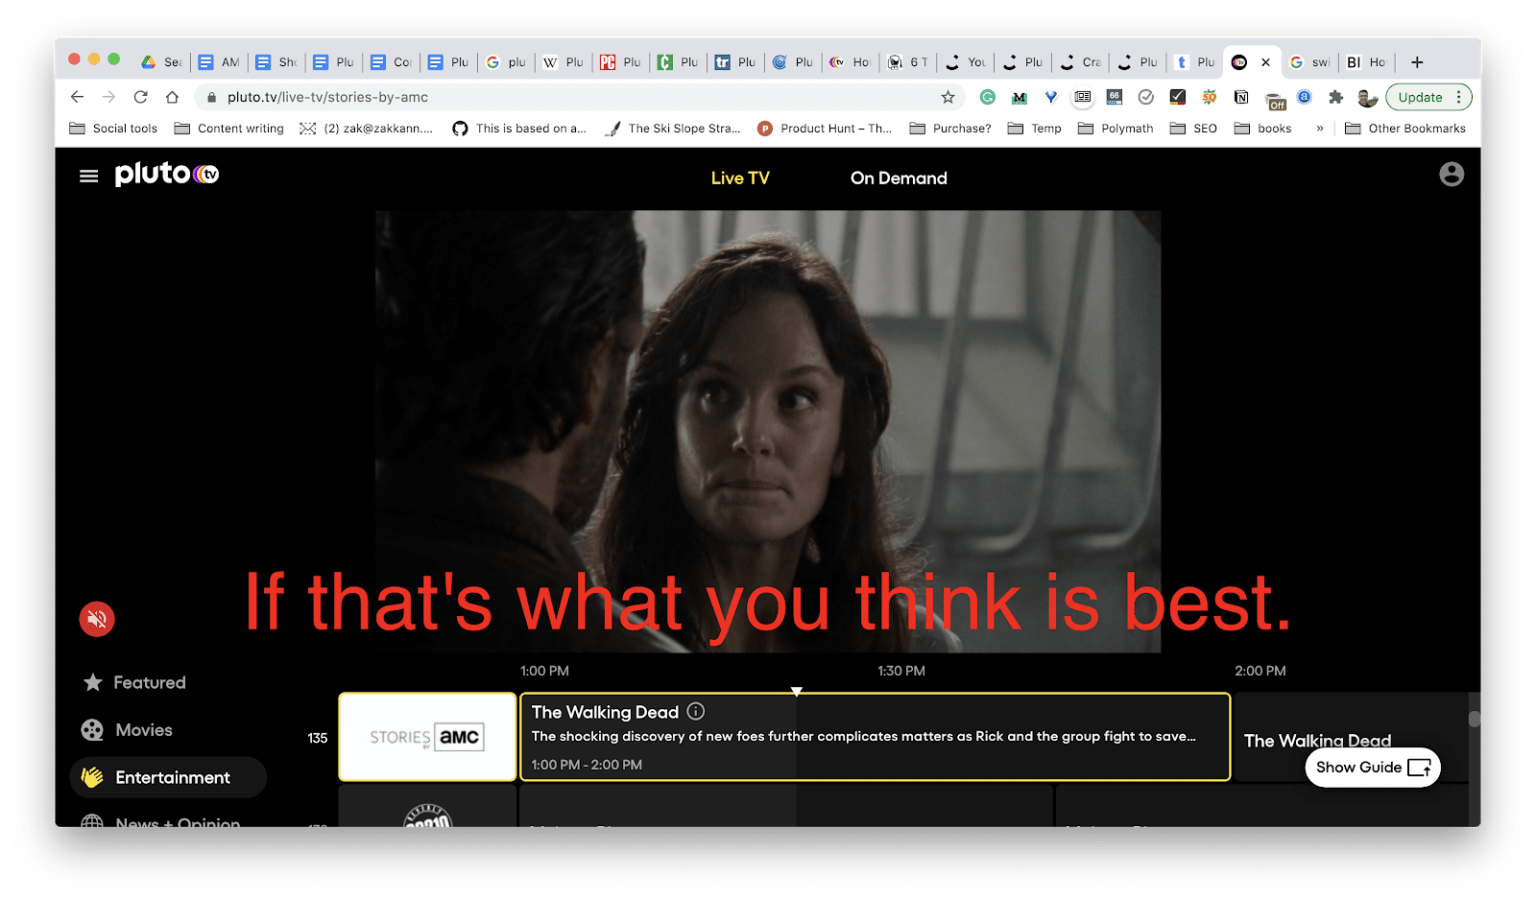Open the Grammarly extension icon

(987, 97)
